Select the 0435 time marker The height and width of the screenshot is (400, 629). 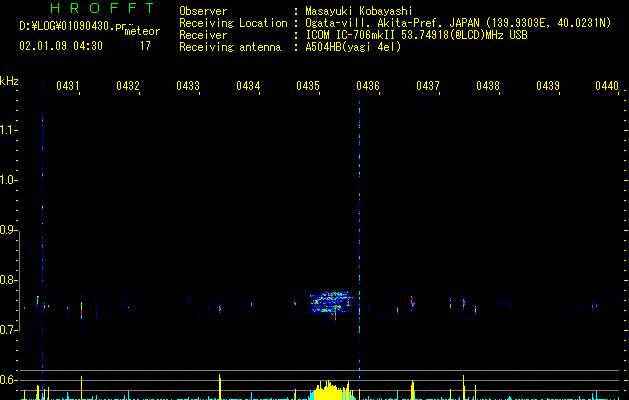pos(308,86)
